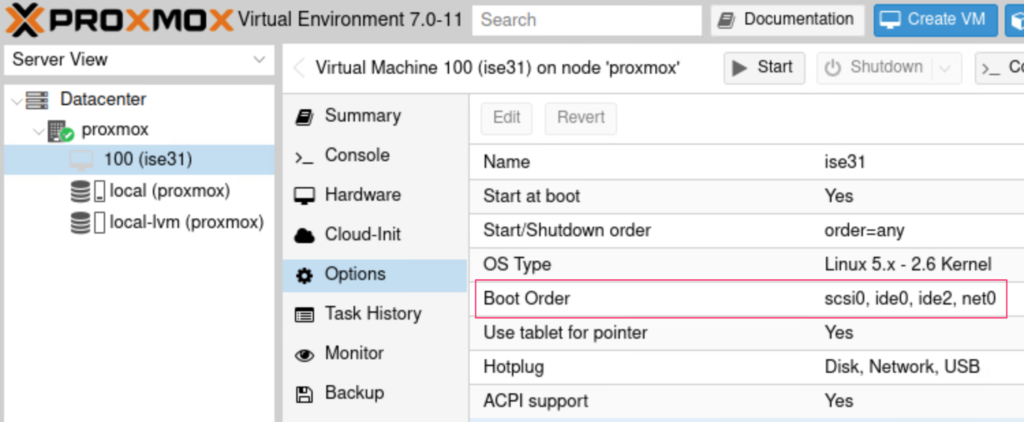Image resolution: width=1024 pixels, height=422 pixels.
Task: Select the Use tablet for pointer row
Action: click(x=746, y=333)
